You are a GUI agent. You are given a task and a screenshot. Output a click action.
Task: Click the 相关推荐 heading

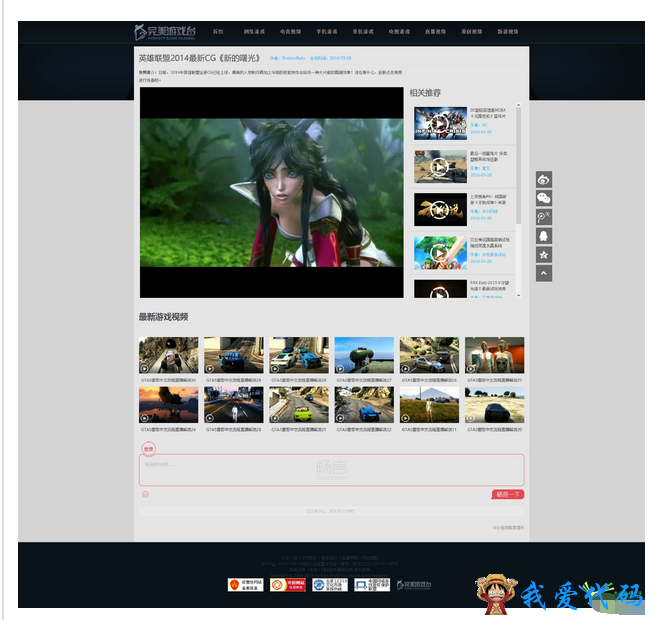tap(425, 93)
